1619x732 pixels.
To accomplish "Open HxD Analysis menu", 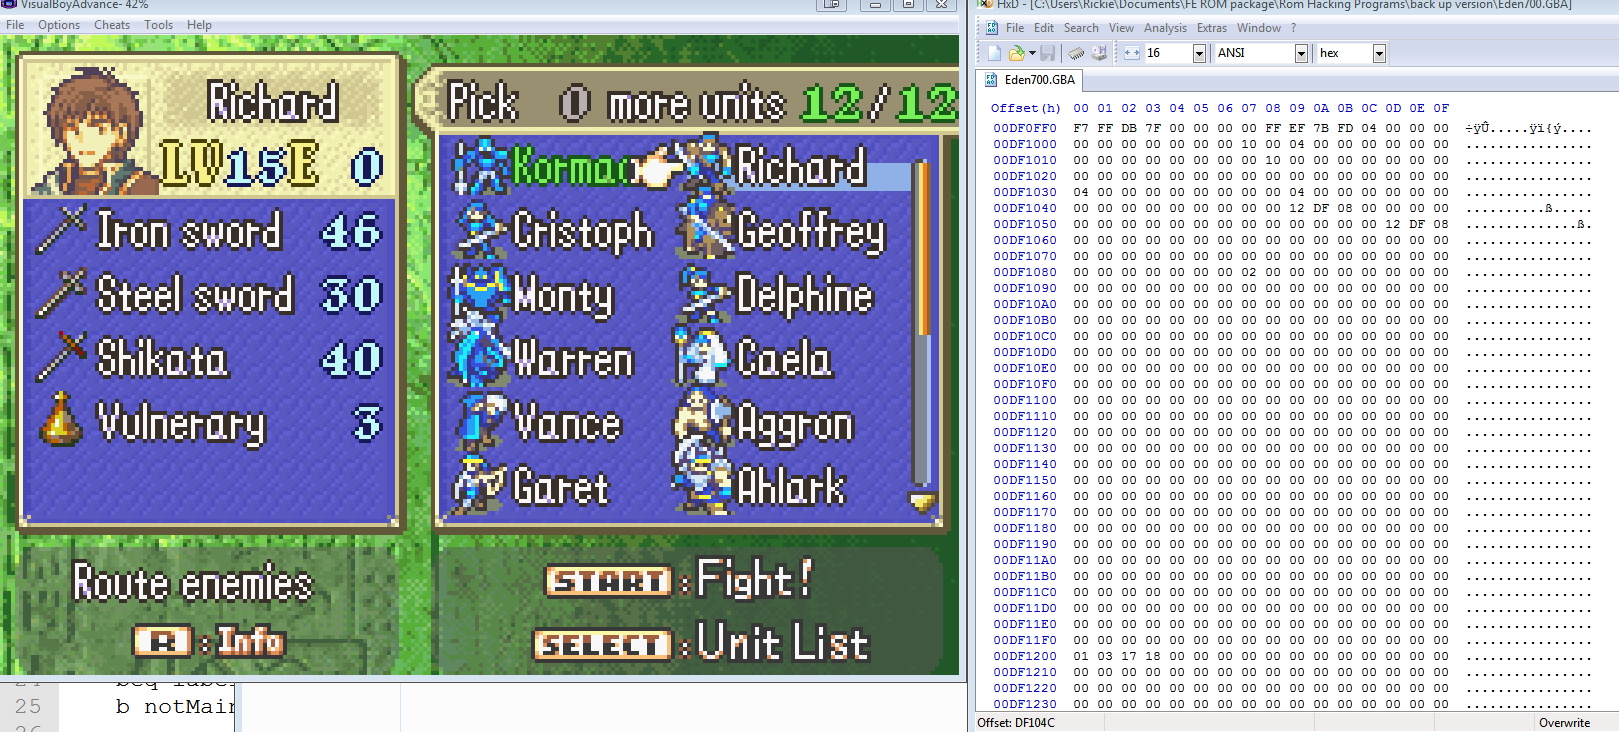I will pos(1165,28).
